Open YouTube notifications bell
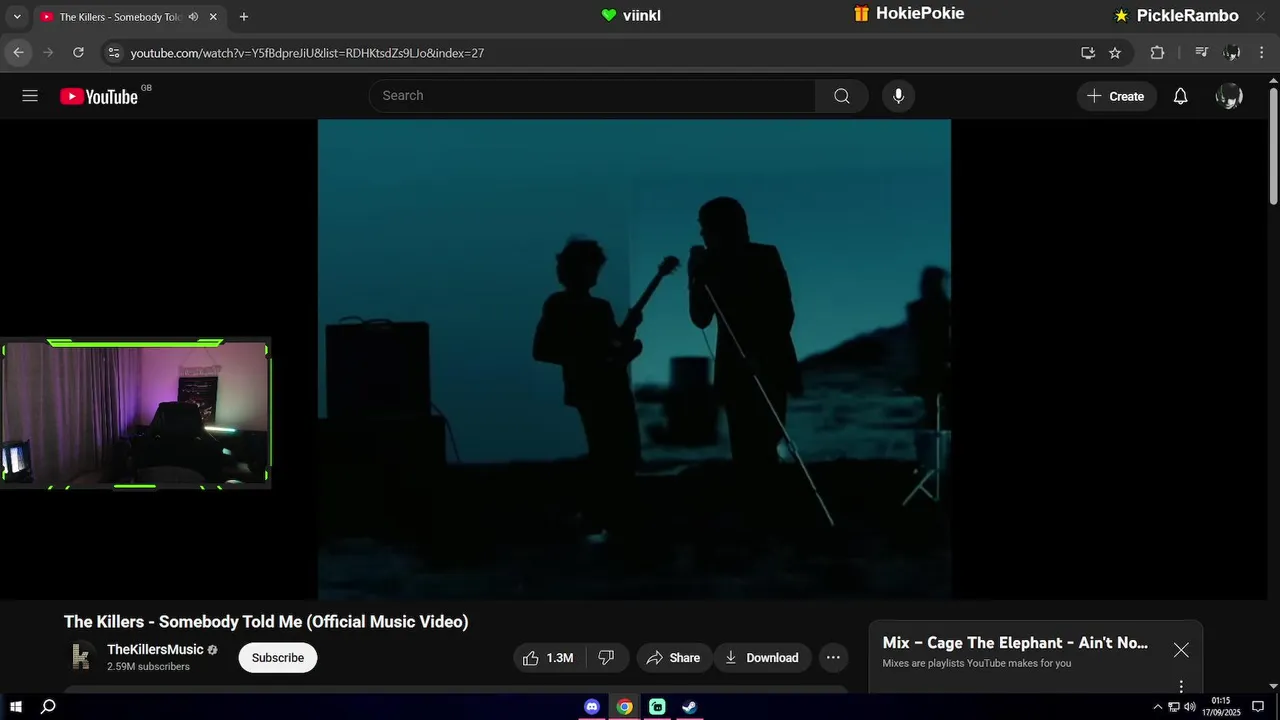Viewport: 1280px width, 720px height. tap(1180, 96)
